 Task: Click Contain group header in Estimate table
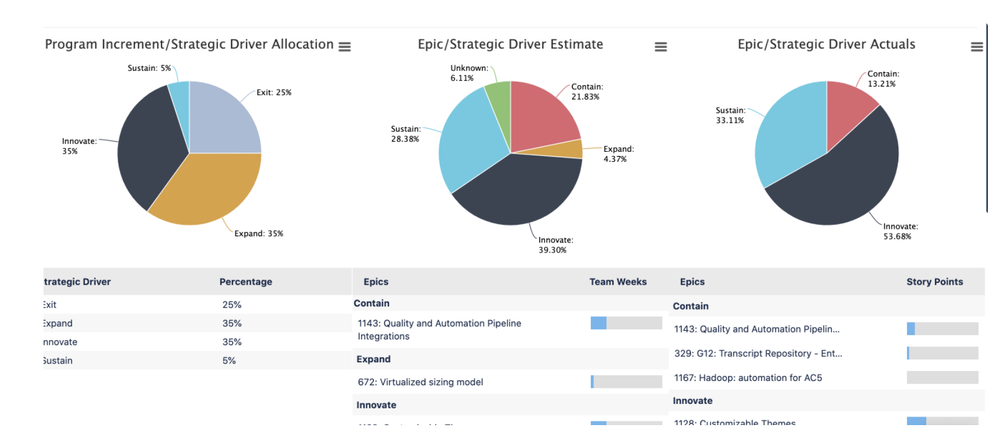click(x=371, y=303)
